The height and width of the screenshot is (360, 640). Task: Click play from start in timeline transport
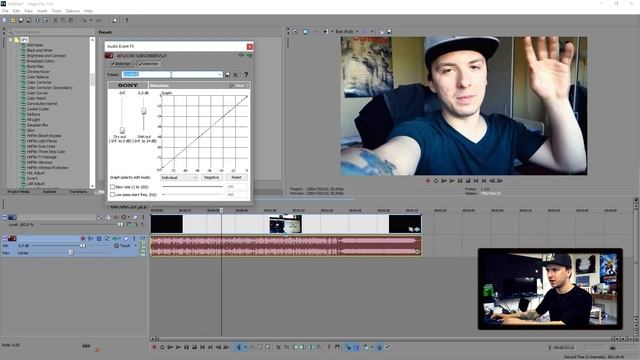tap(170, 347)
